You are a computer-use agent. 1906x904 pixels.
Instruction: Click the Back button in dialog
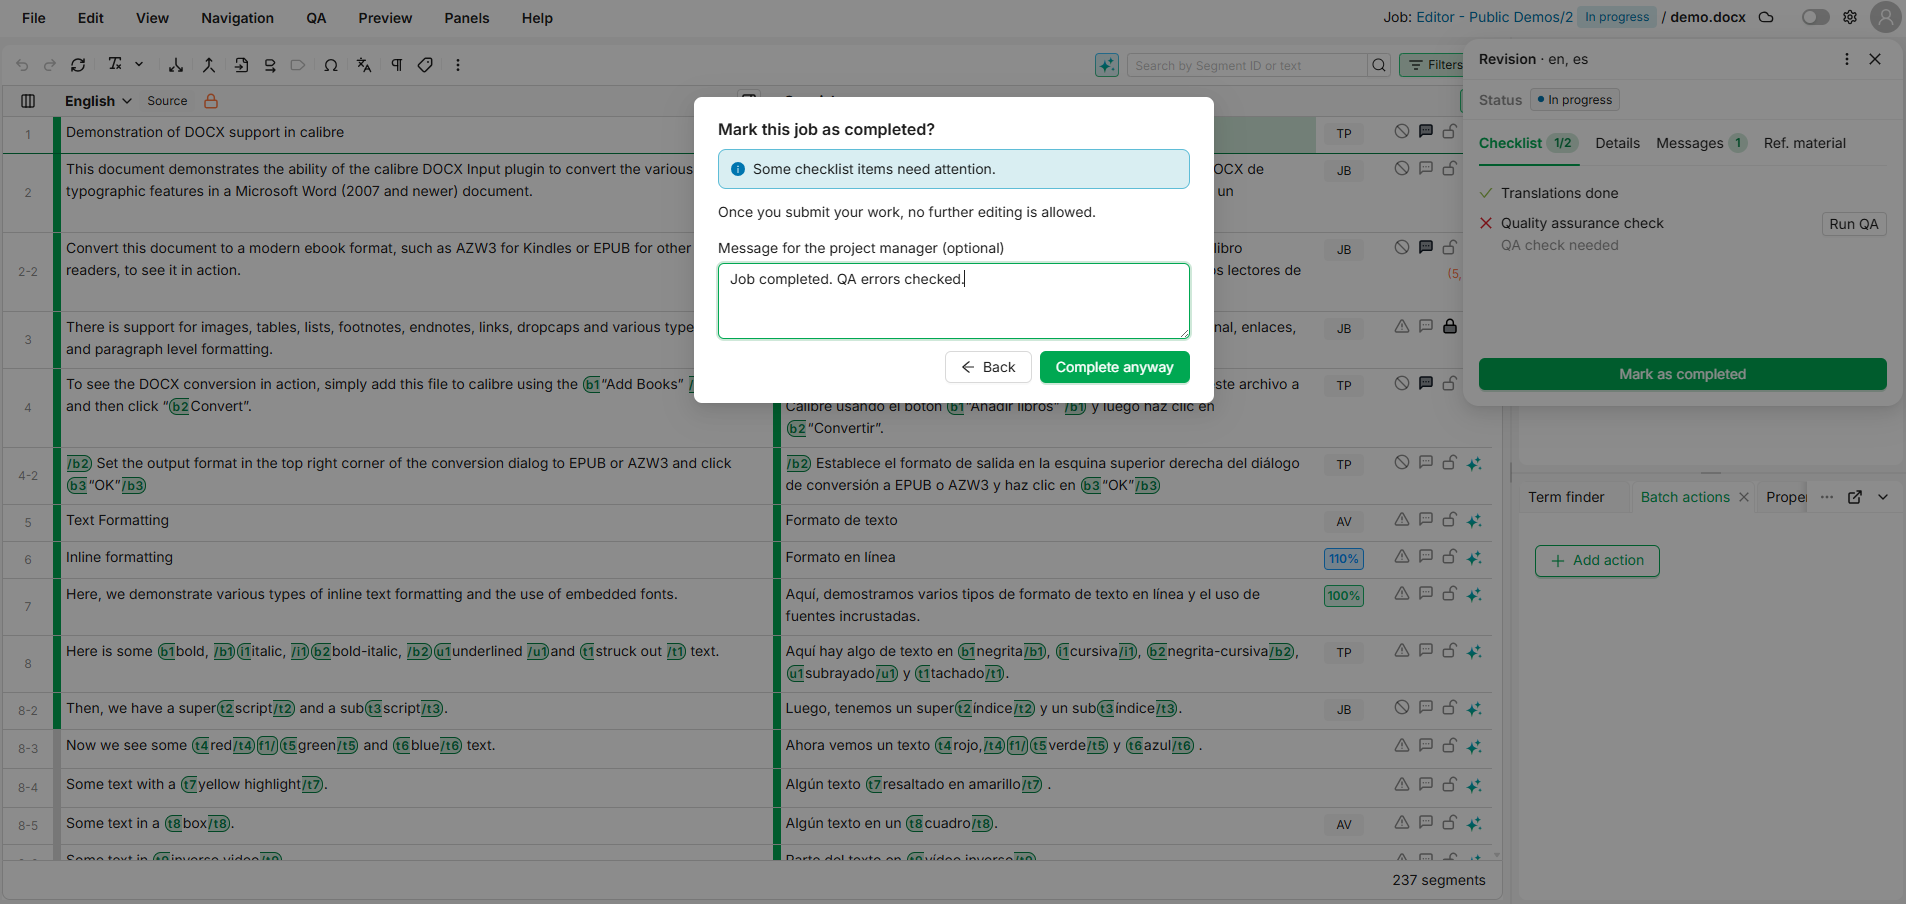(x=988, y=367)
